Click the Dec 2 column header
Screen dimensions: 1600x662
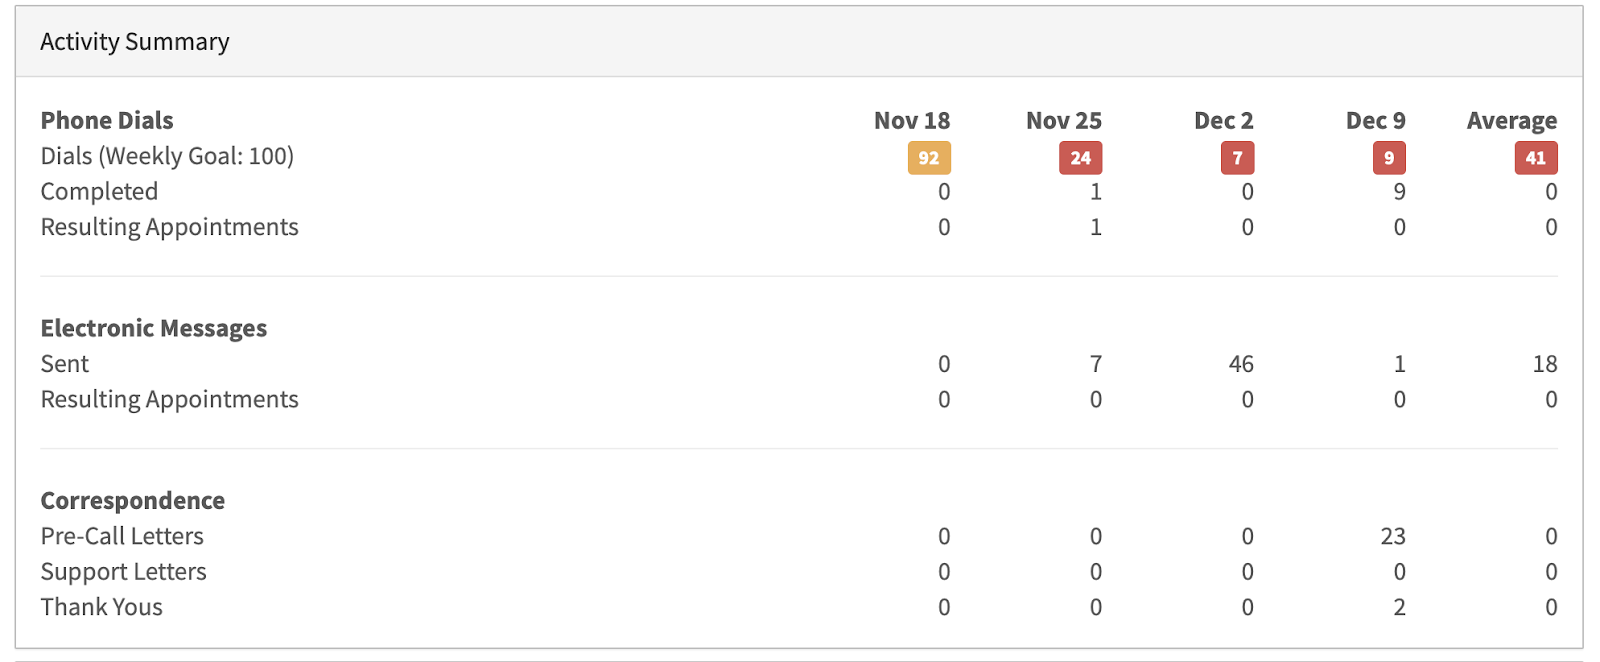tap(1224, 121)
